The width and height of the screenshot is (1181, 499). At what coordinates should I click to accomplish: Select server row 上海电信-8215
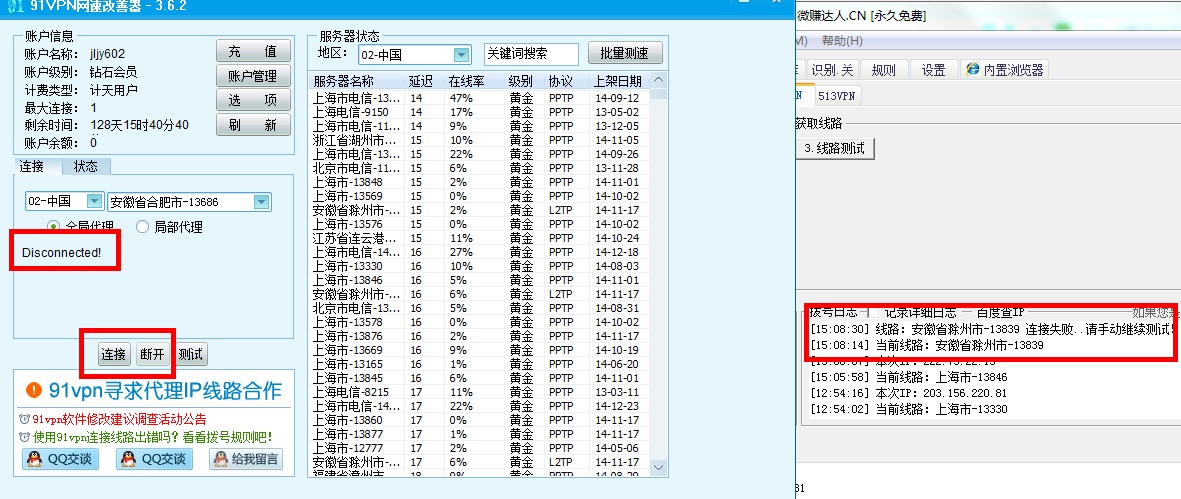pos(479,392)
